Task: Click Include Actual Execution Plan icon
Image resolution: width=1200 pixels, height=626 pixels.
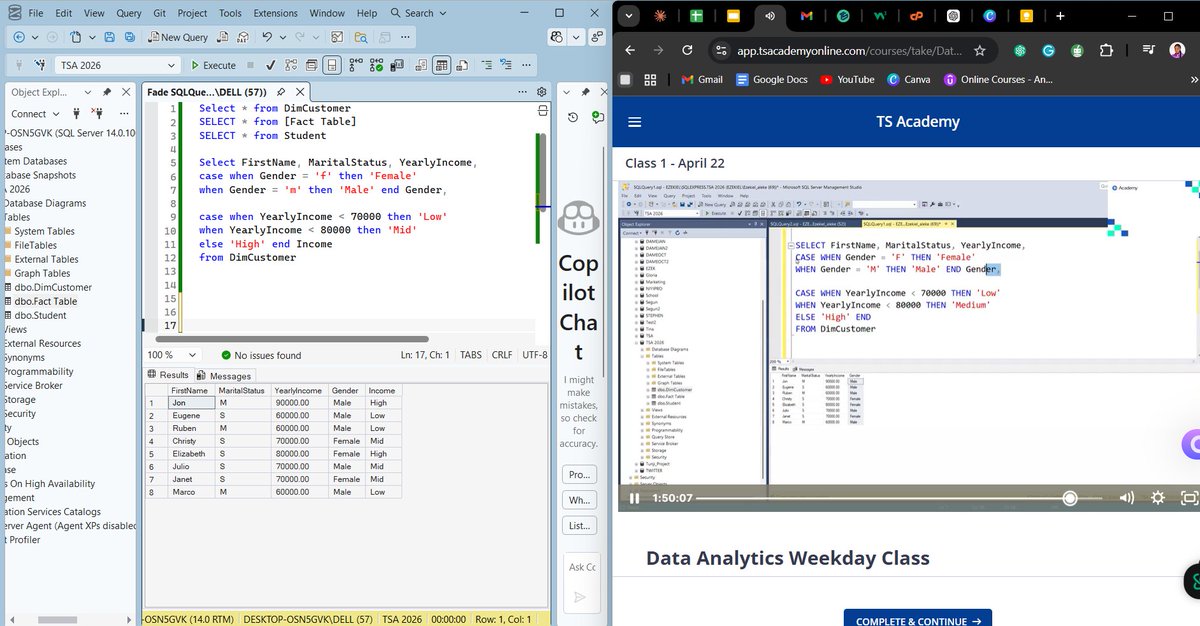Action: tap(355, 66)
